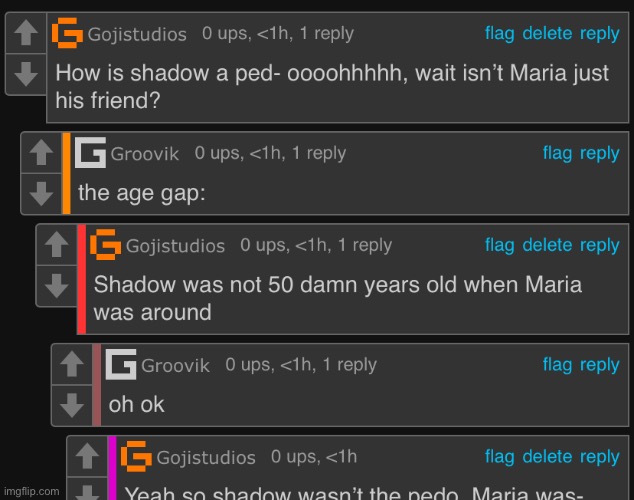Downvote the "How is shadow" comment
Screen dimensions: 634x500
[x=26, y=74]
